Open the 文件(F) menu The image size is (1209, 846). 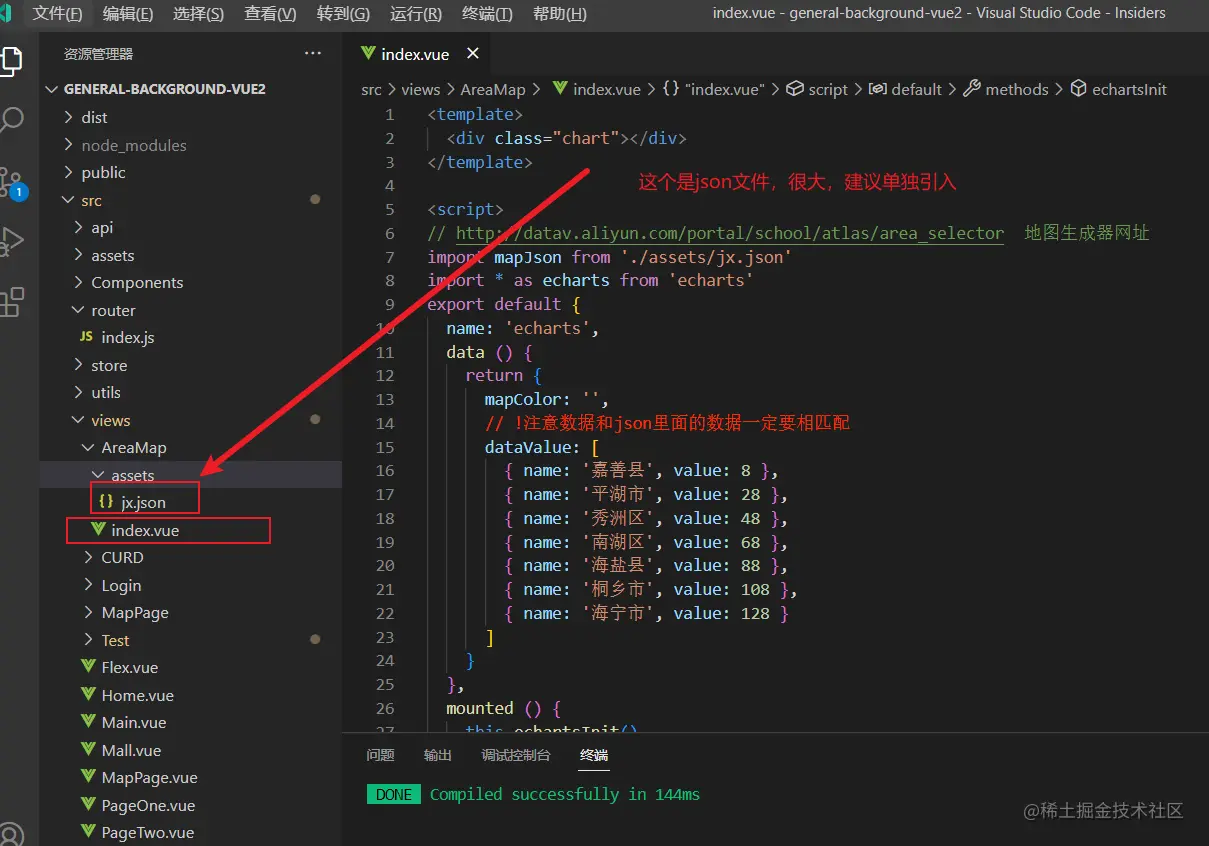coord(57,13)
